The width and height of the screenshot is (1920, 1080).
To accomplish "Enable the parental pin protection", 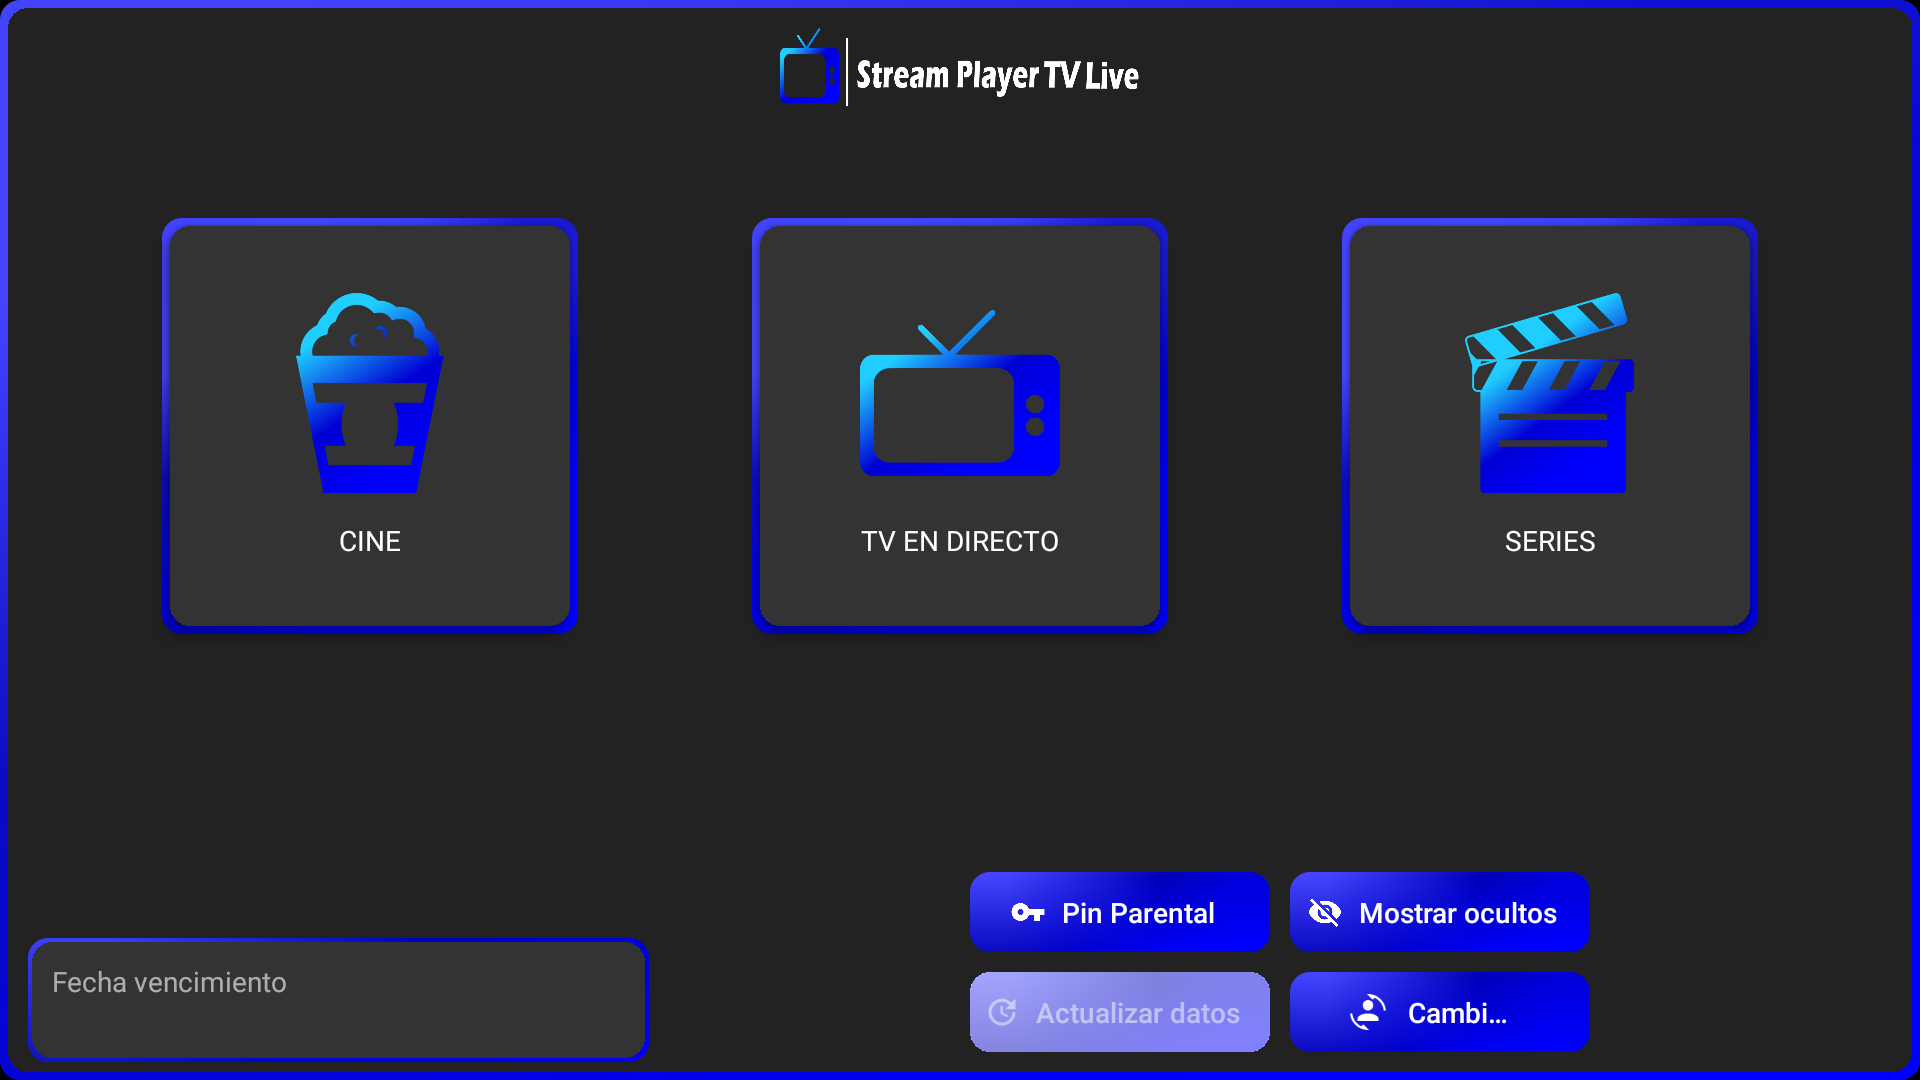I will (1119, 912).
